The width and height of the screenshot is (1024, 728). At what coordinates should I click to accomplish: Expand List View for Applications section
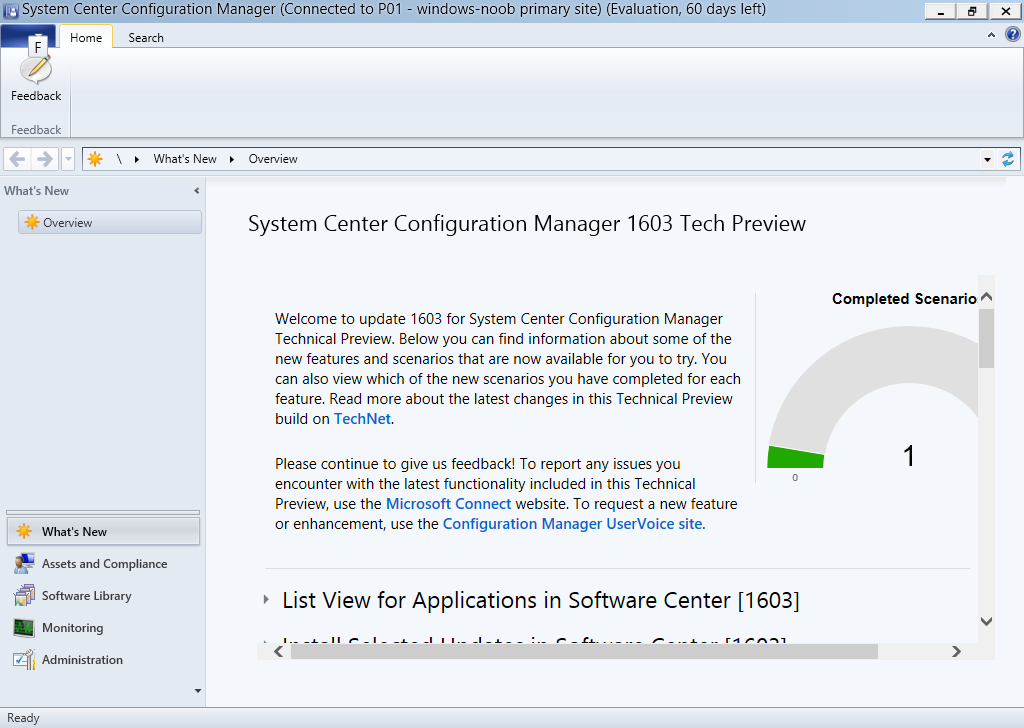[x=266, y=599]
